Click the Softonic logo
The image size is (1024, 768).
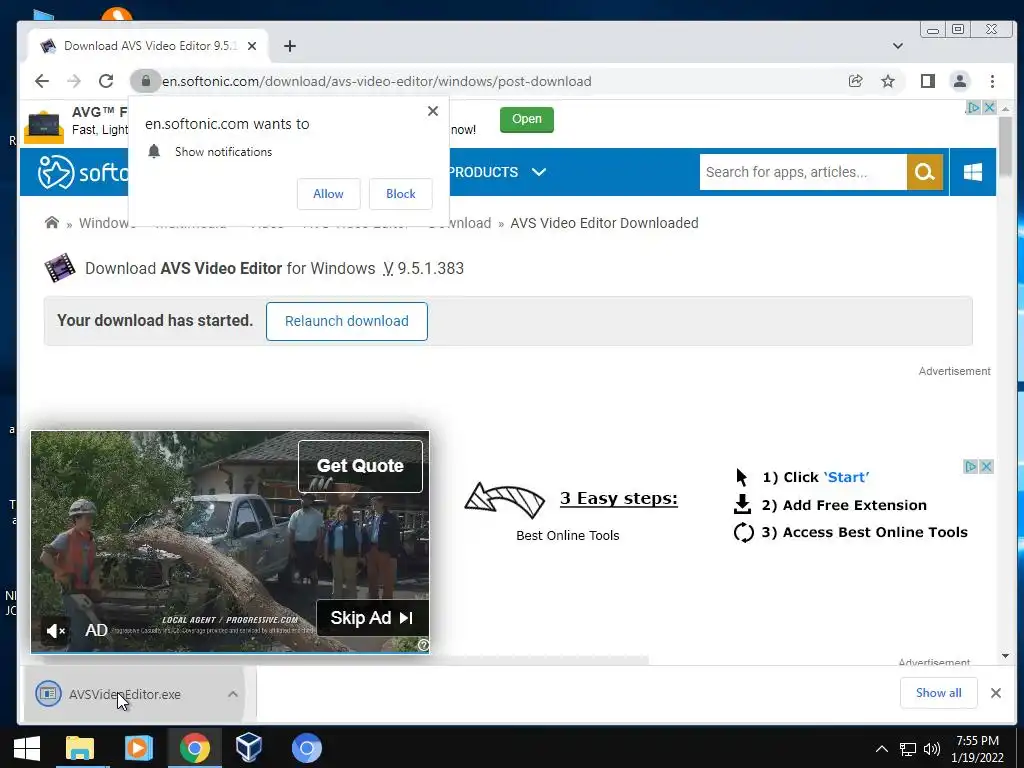tap(82, 172)
